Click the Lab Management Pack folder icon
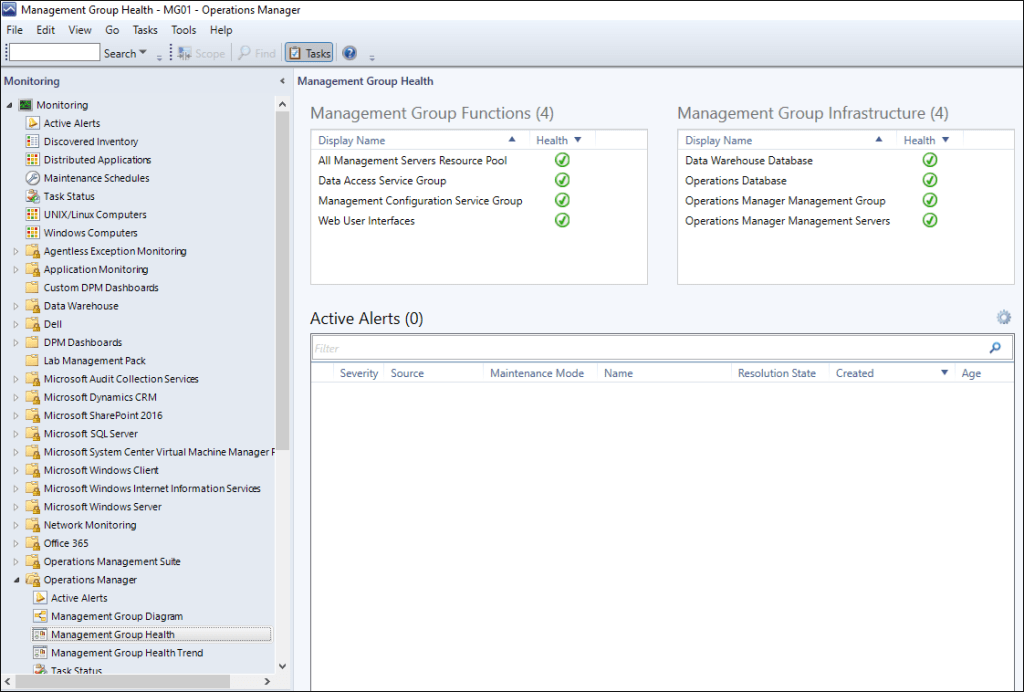Image resolution: width=1024 pixels, height=692 pixels. click(33, 360)
